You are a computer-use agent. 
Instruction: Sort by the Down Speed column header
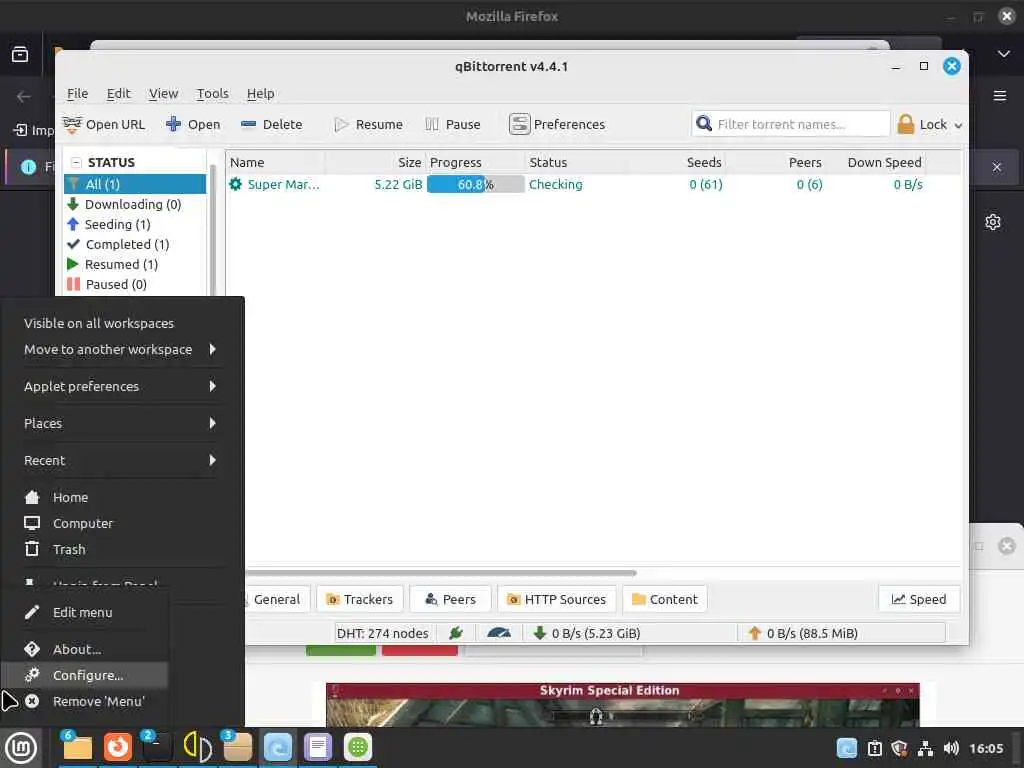pos(876,163)
